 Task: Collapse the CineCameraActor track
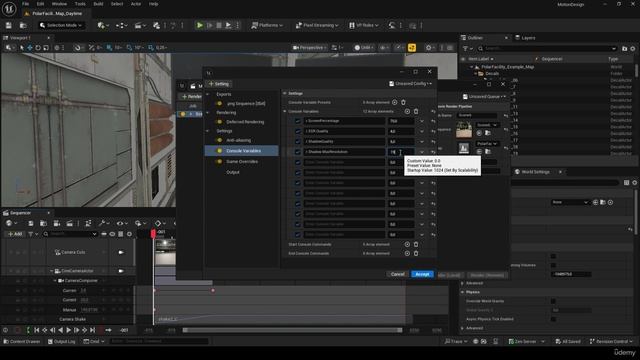coord(52,271)
